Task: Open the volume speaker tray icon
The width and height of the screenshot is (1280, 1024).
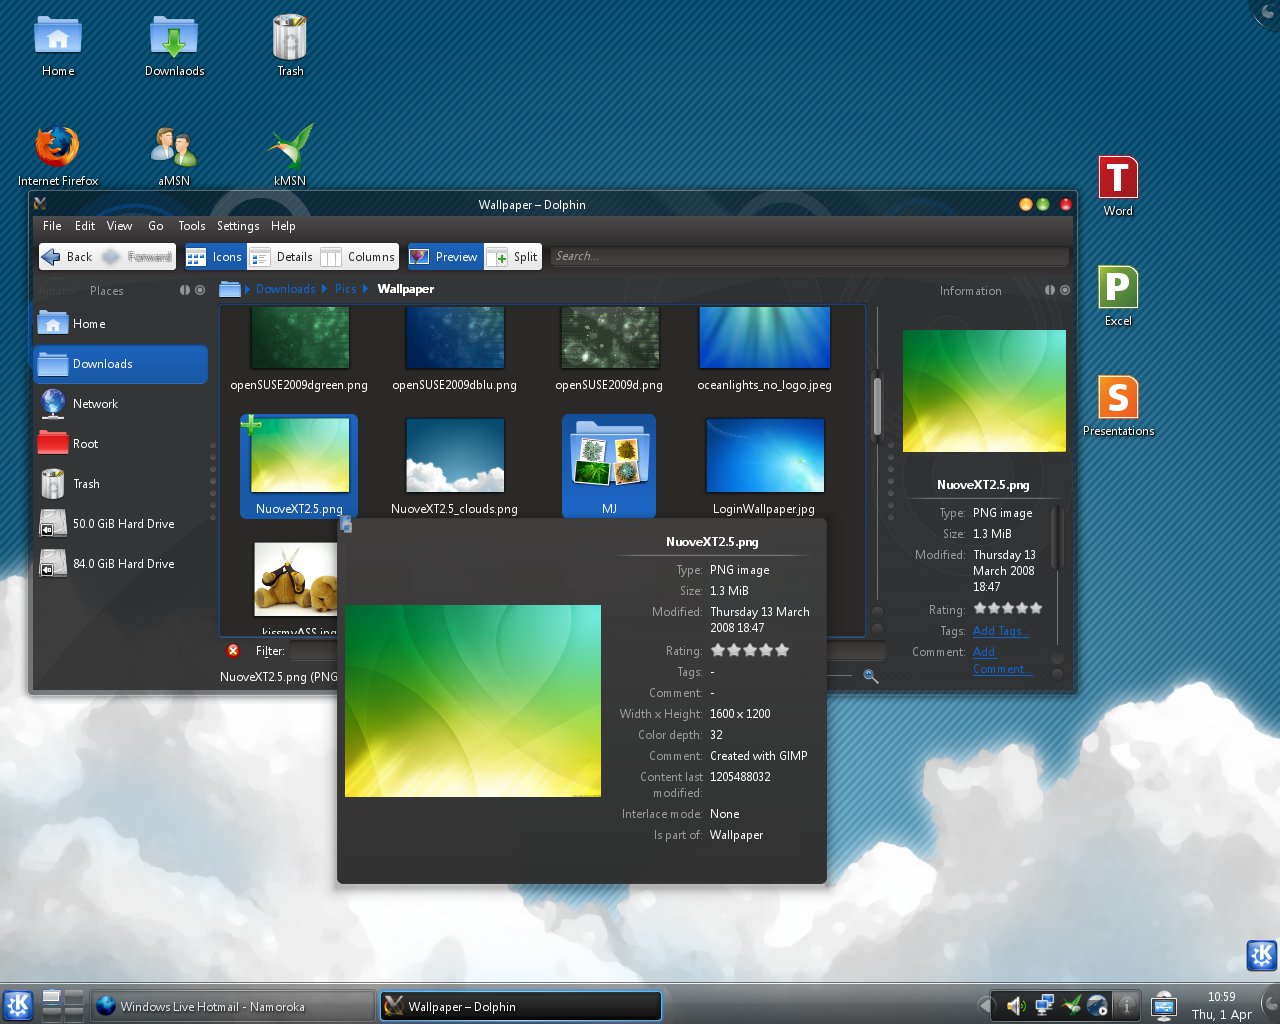Action: pyautogui.click(x=1015, y=1006)
